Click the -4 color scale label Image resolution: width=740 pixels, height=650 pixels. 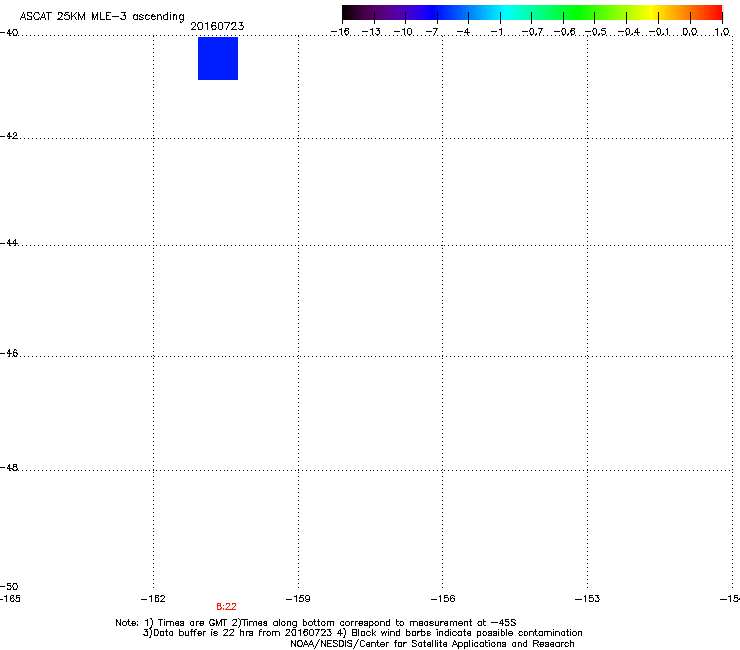click(464, 32)
